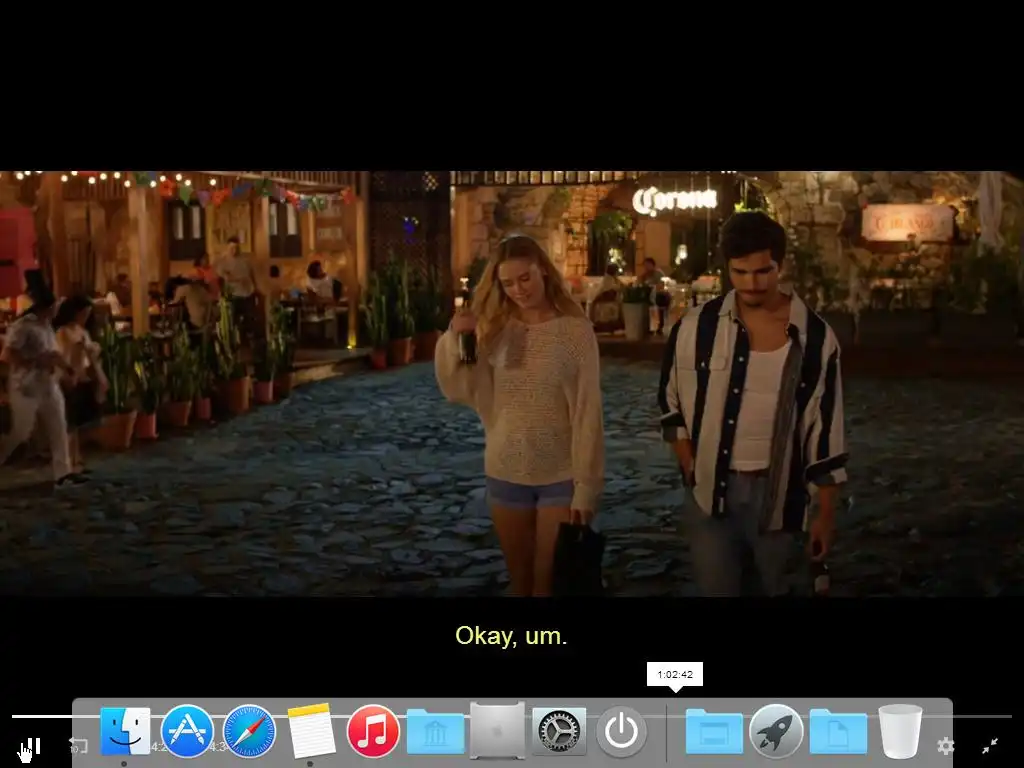Exit fullscreen with the collapse arrows icon
Viewport: 1024px width, 768px height.
(x=990, y=745)
